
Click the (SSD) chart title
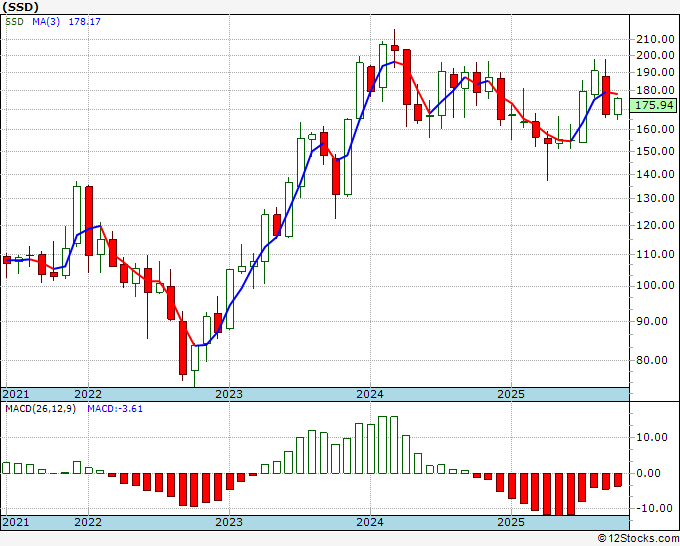pyautogui.click(x=20, y=7)
